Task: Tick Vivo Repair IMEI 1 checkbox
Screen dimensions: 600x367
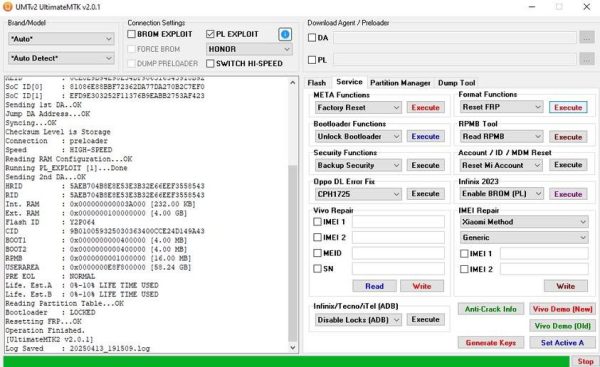Action: click(x=317, y=222)
